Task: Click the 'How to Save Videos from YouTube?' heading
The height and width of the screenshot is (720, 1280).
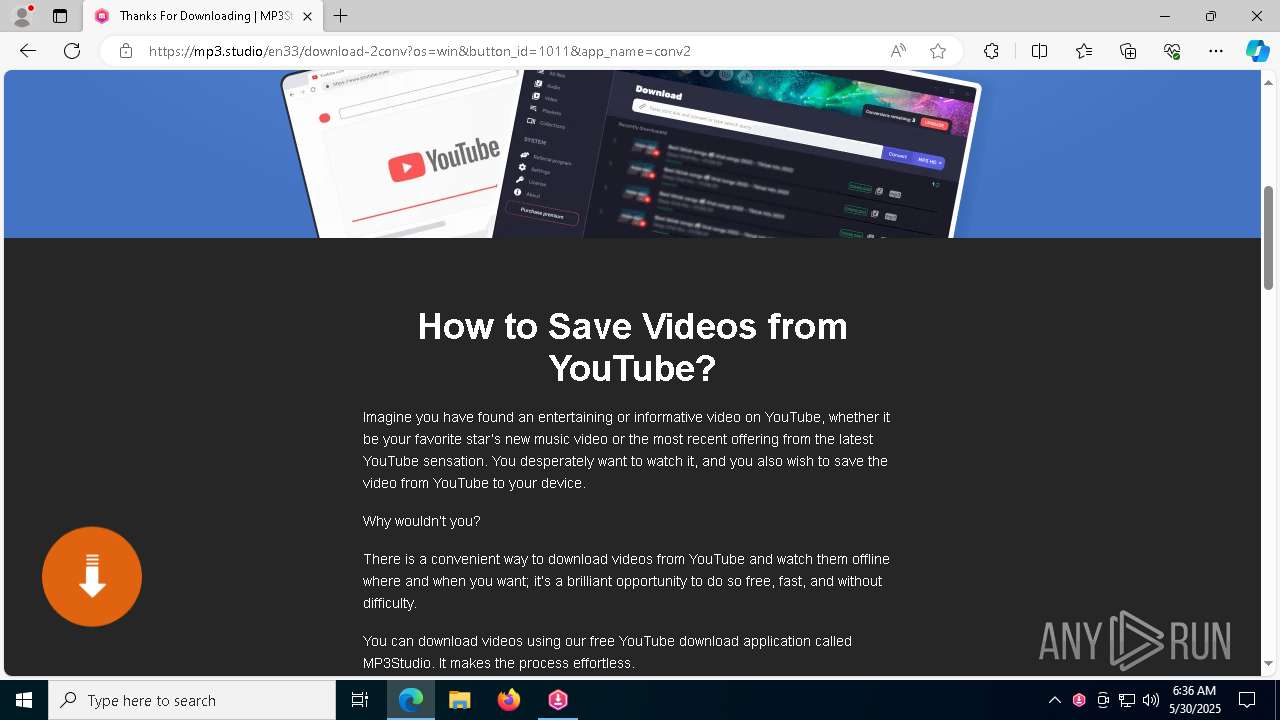Action: click(x=632, y=347)
